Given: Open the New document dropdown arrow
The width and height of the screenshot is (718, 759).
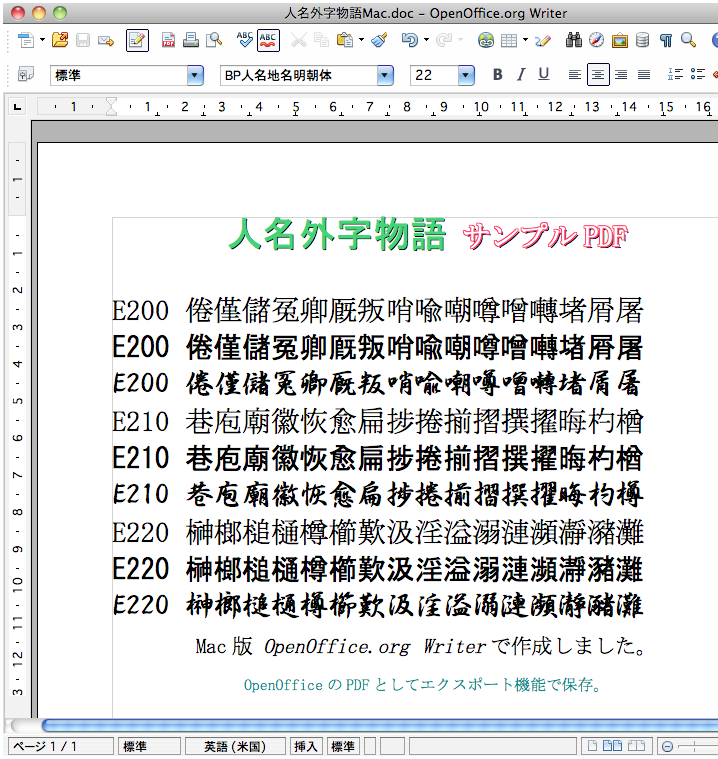Looking at the screenshot, I should [42, 40].
